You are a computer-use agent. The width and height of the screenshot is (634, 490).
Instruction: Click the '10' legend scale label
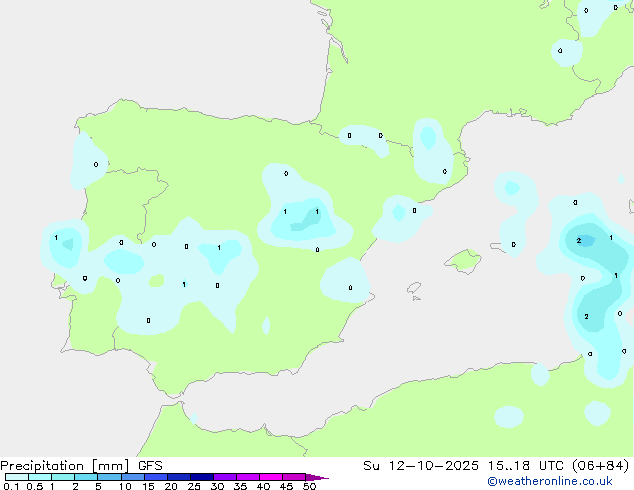(125, 486)
